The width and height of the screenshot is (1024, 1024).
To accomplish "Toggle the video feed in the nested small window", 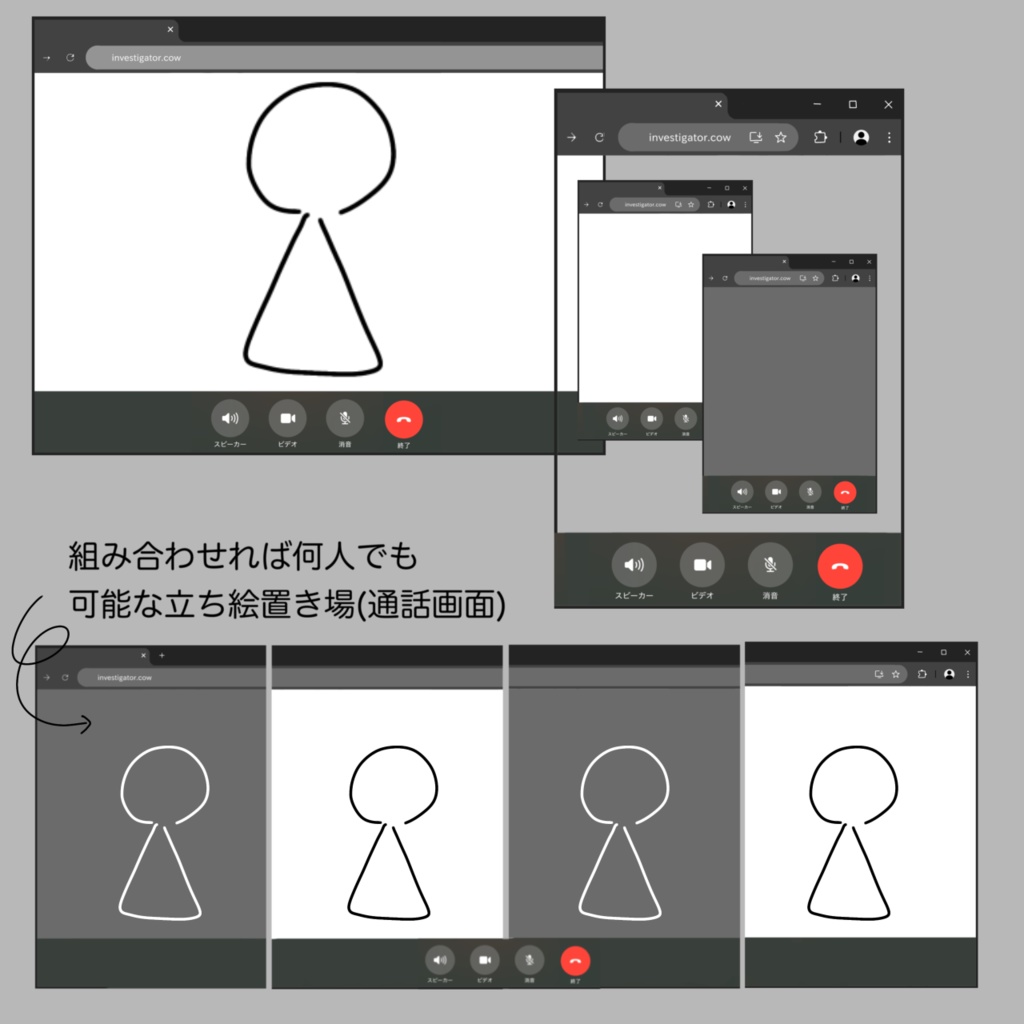I will coord(651,420).
